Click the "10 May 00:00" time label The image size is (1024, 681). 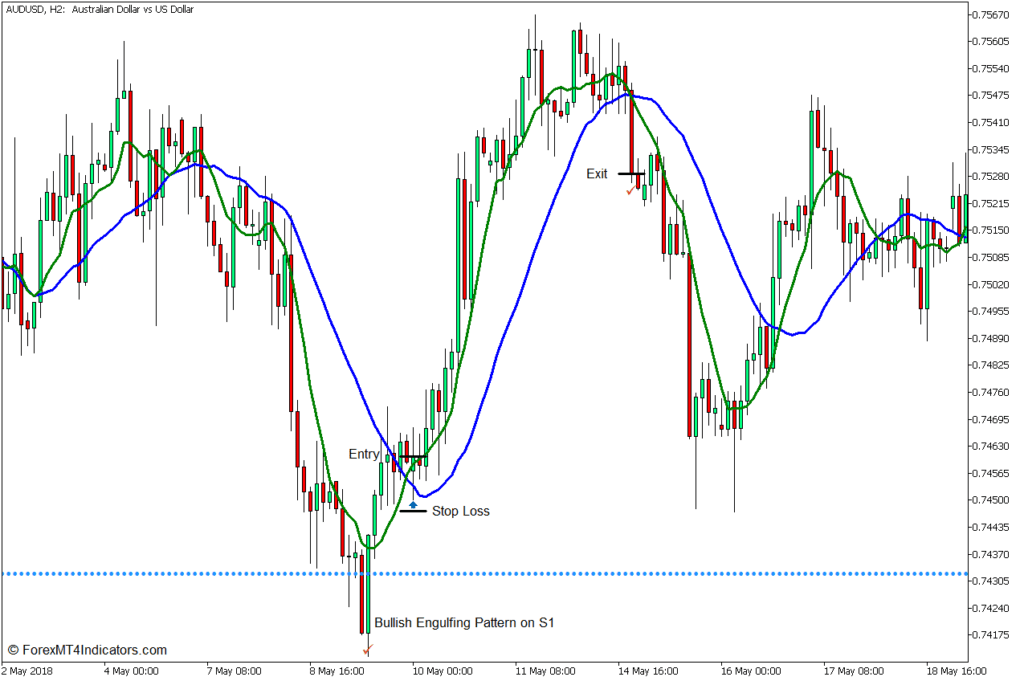pos(443,670)
